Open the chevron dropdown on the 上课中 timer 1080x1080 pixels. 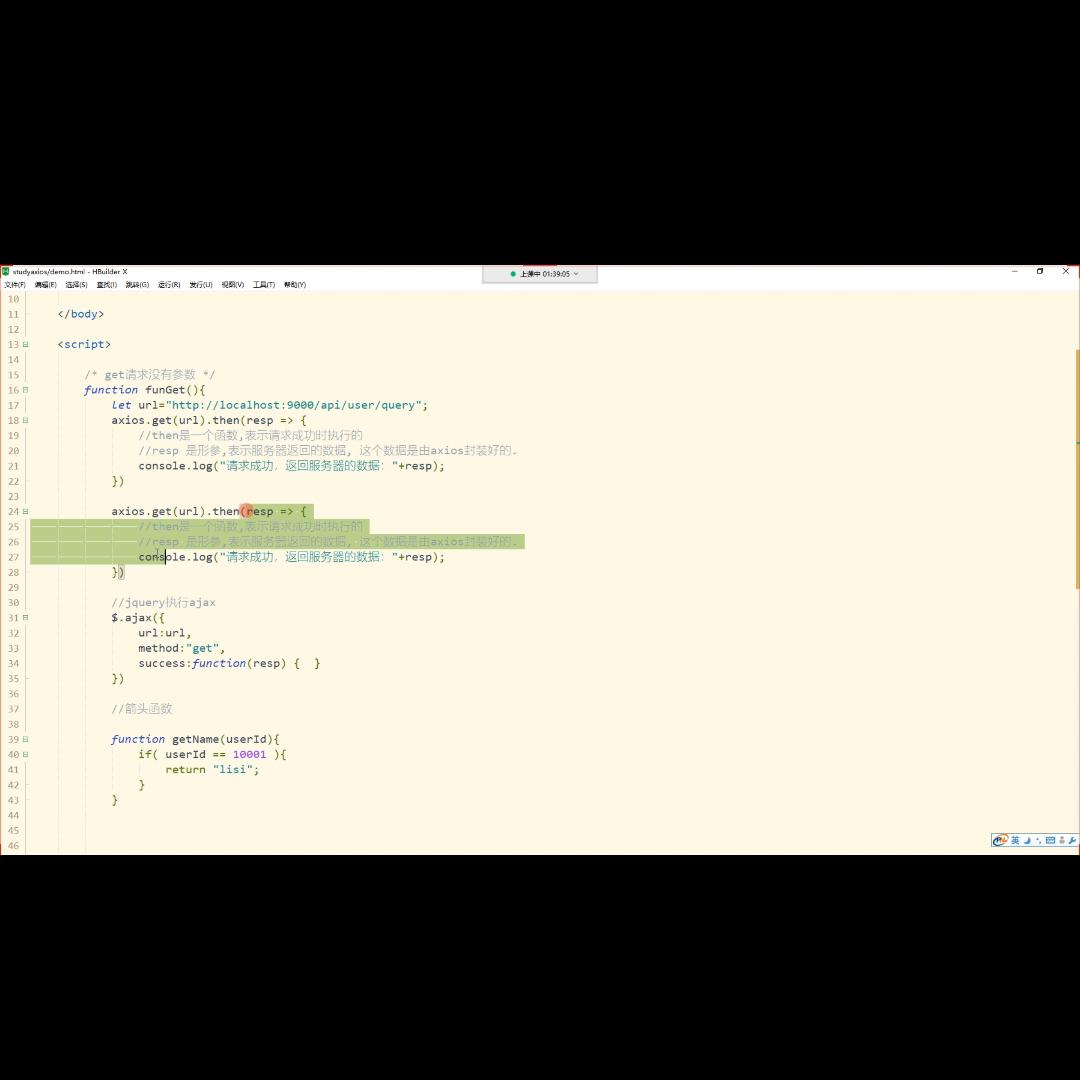(577, 274)
